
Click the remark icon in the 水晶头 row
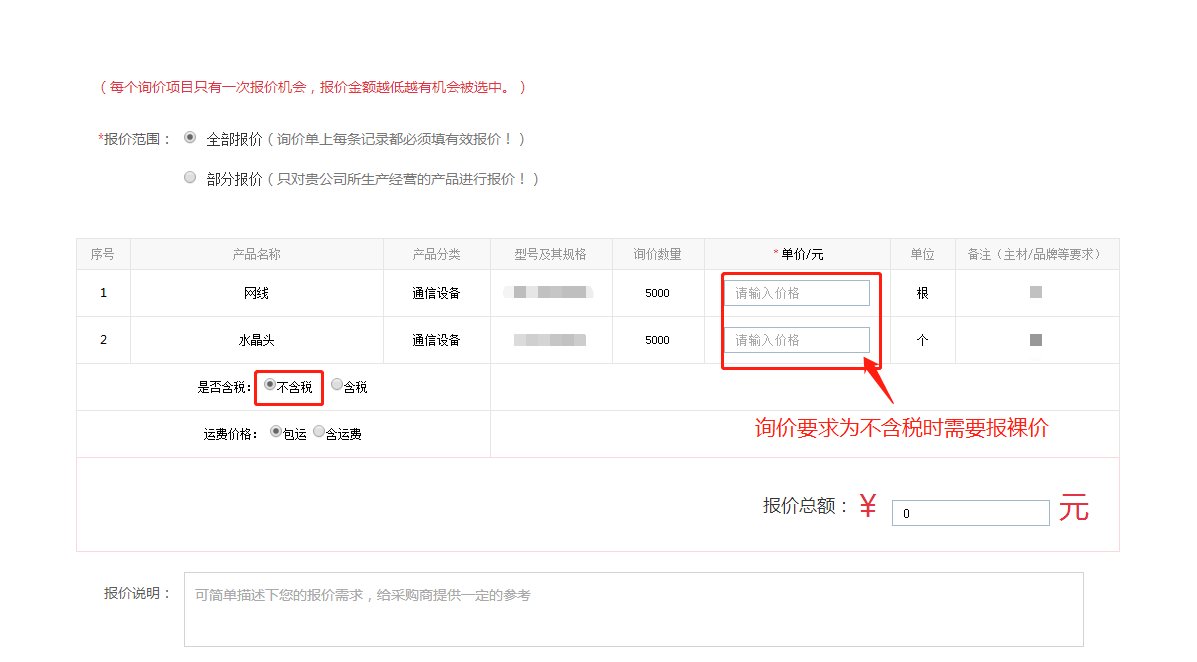point(1036,340)
